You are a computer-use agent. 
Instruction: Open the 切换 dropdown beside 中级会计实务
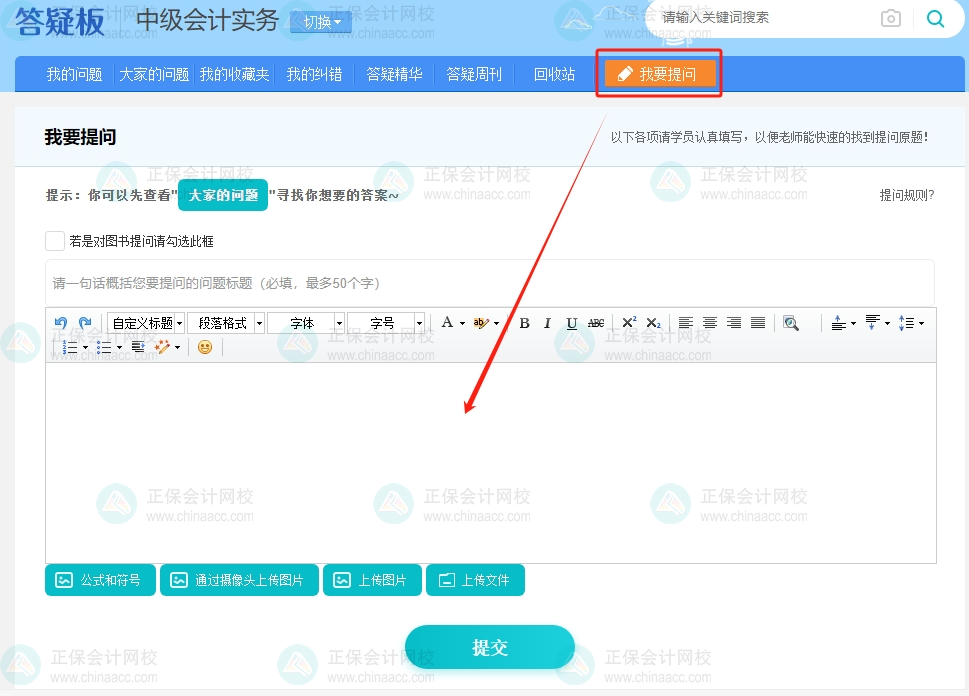[x=320, y=21]
